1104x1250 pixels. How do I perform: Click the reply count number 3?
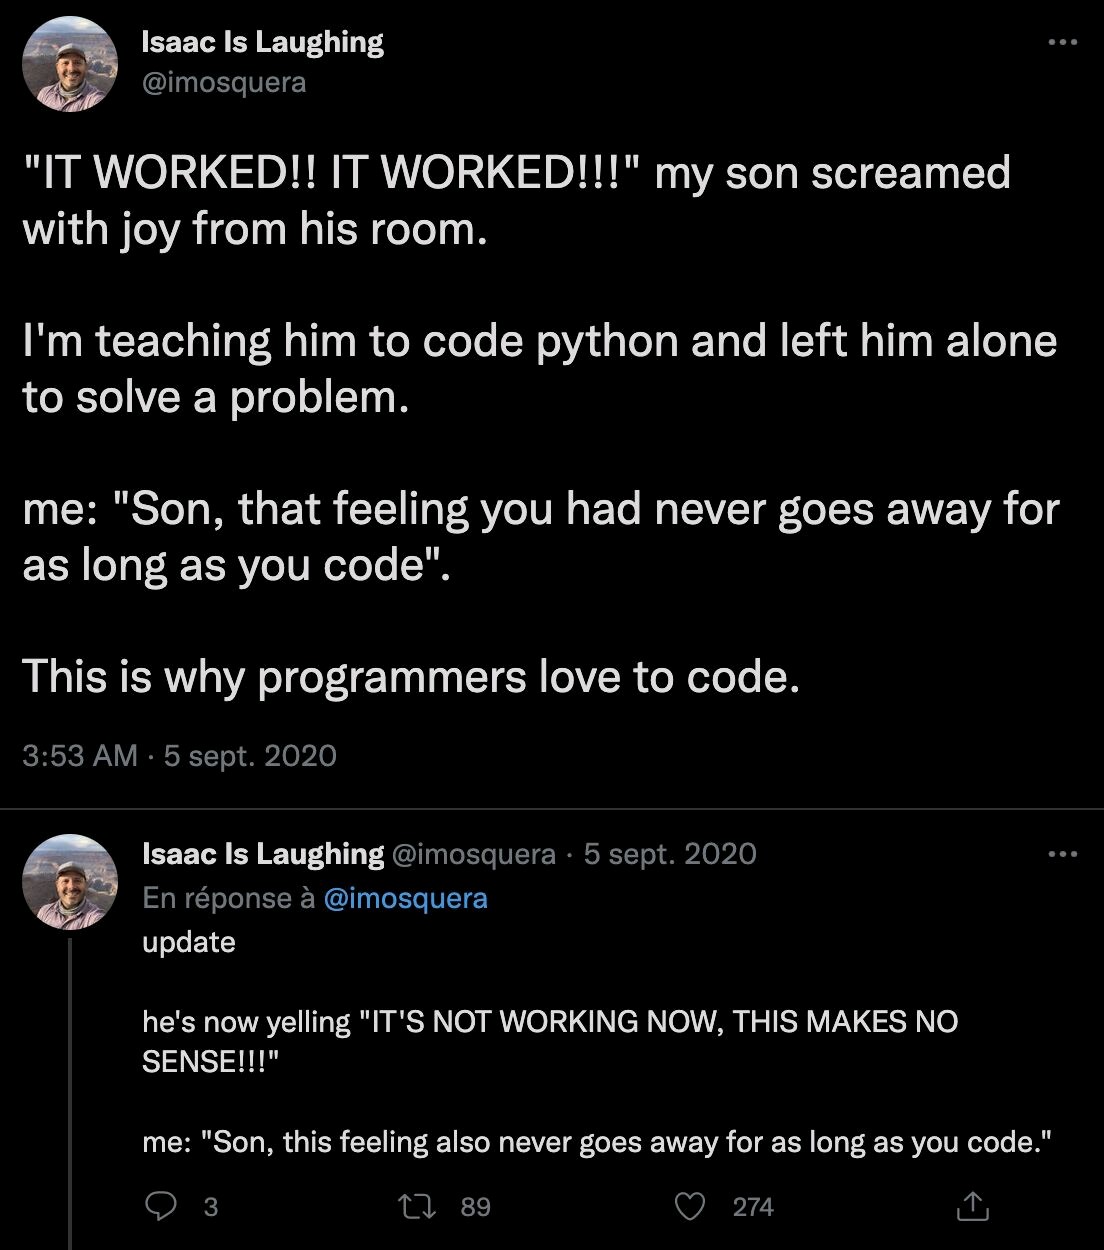(210, 1207)
